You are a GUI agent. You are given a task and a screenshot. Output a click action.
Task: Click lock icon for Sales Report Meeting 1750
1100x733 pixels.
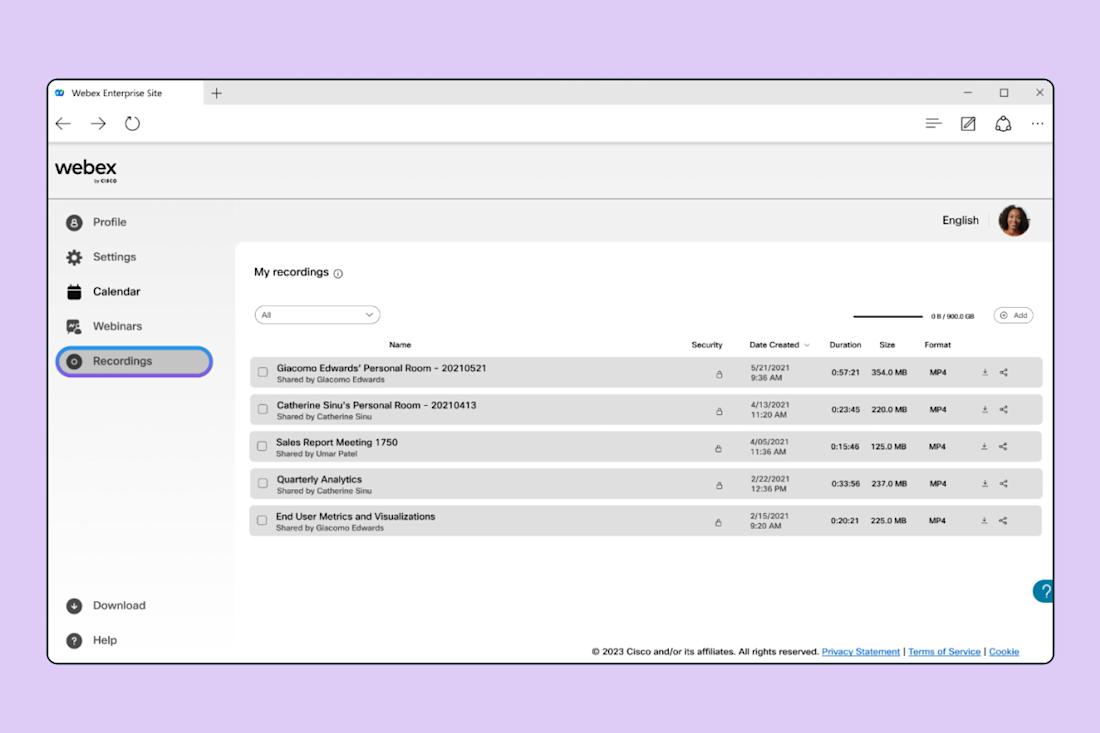[x=718, y=449]
